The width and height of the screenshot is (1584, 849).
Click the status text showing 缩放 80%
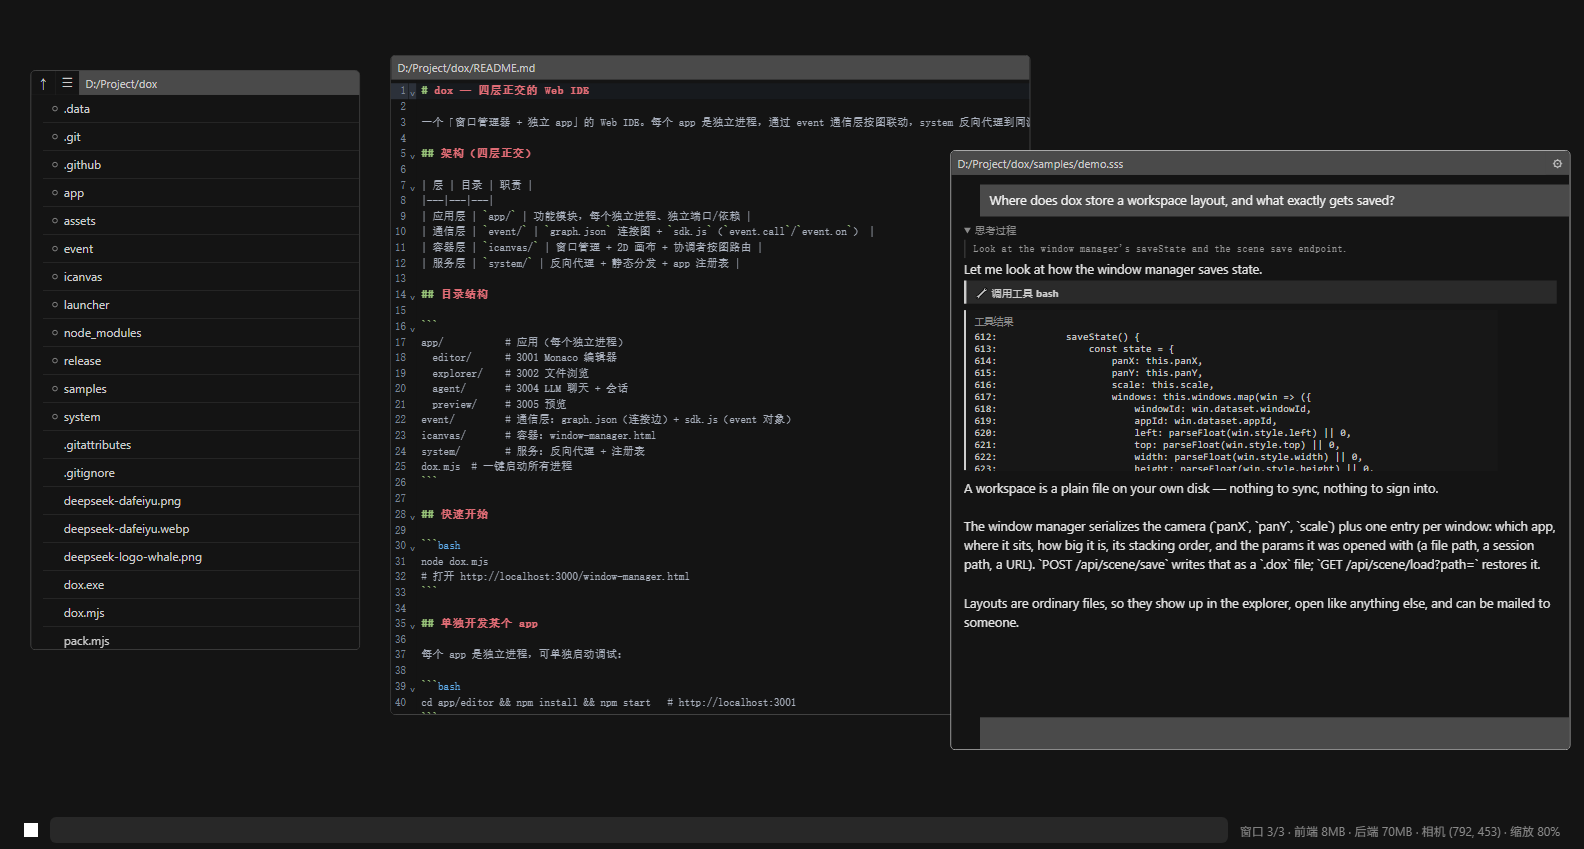(x=1535, y=832)
